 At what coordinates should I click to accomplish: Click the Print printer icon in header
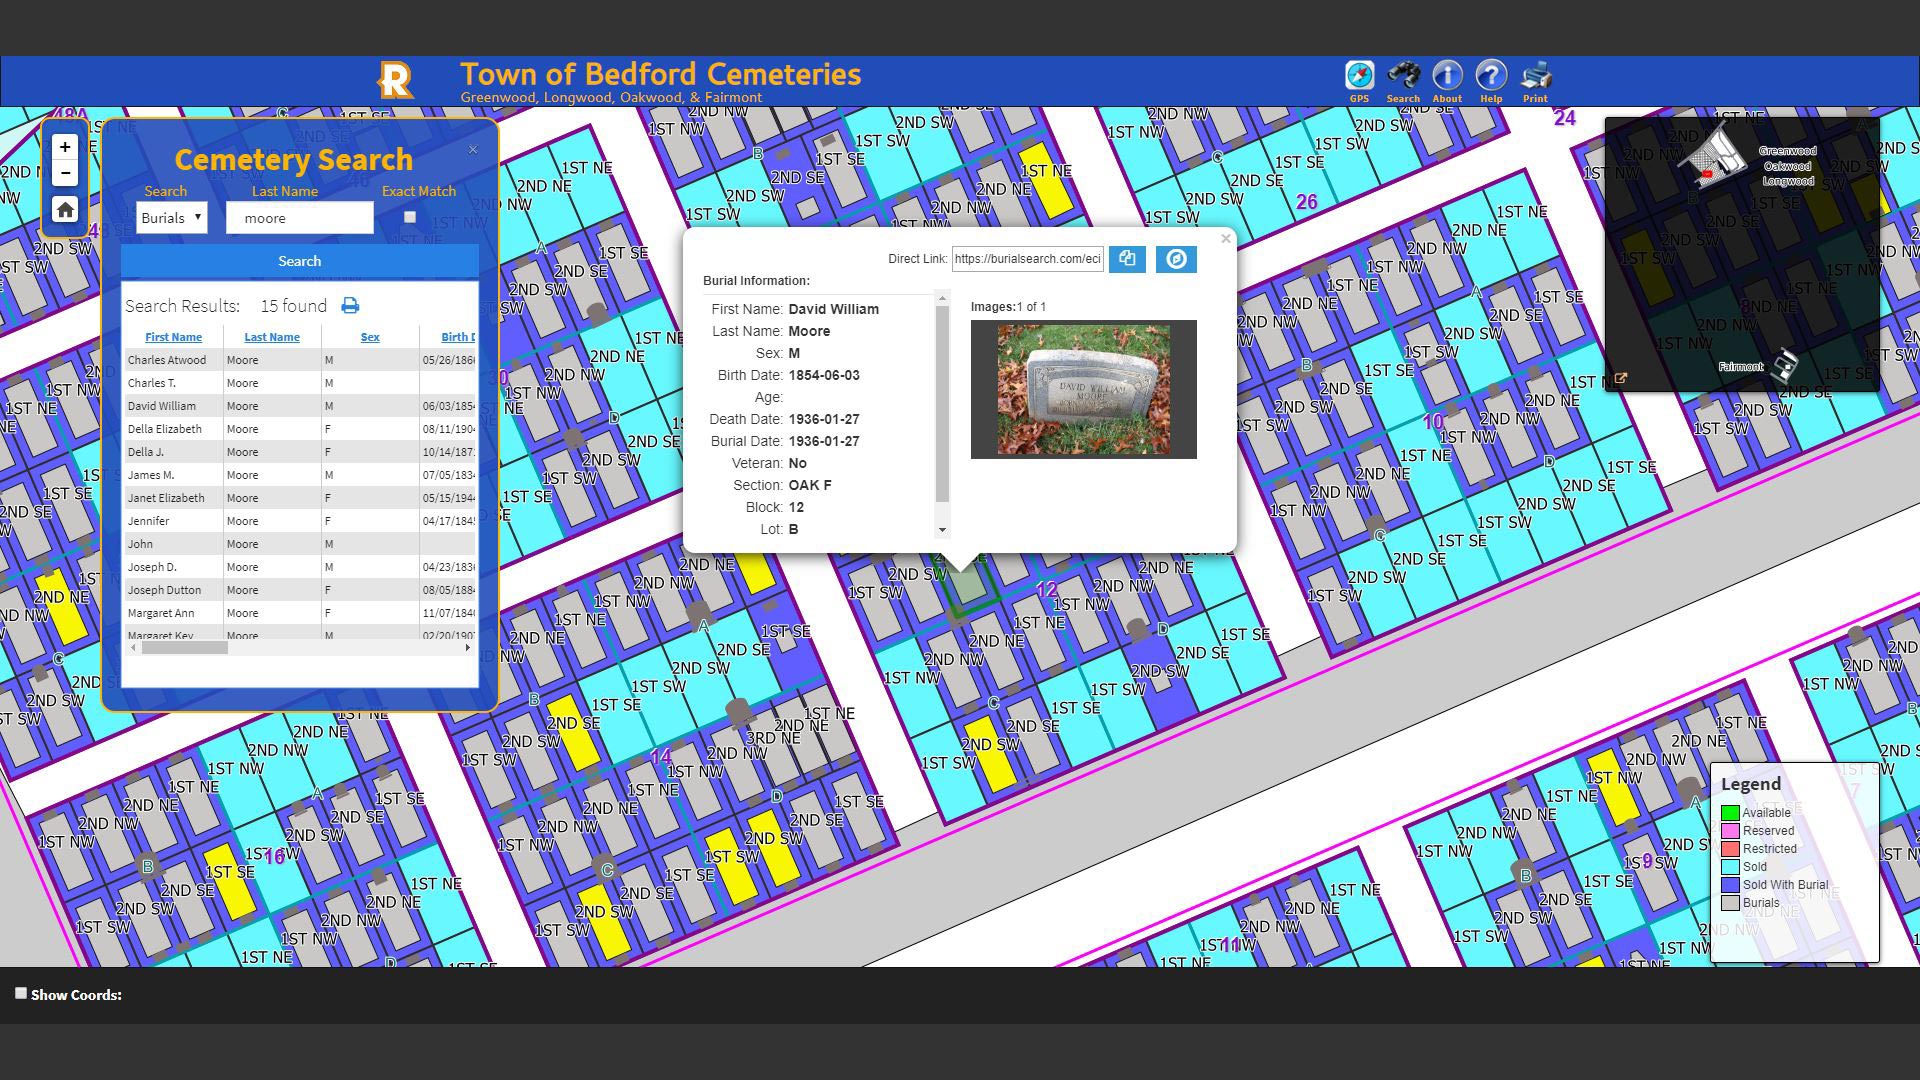point(1535,76)
